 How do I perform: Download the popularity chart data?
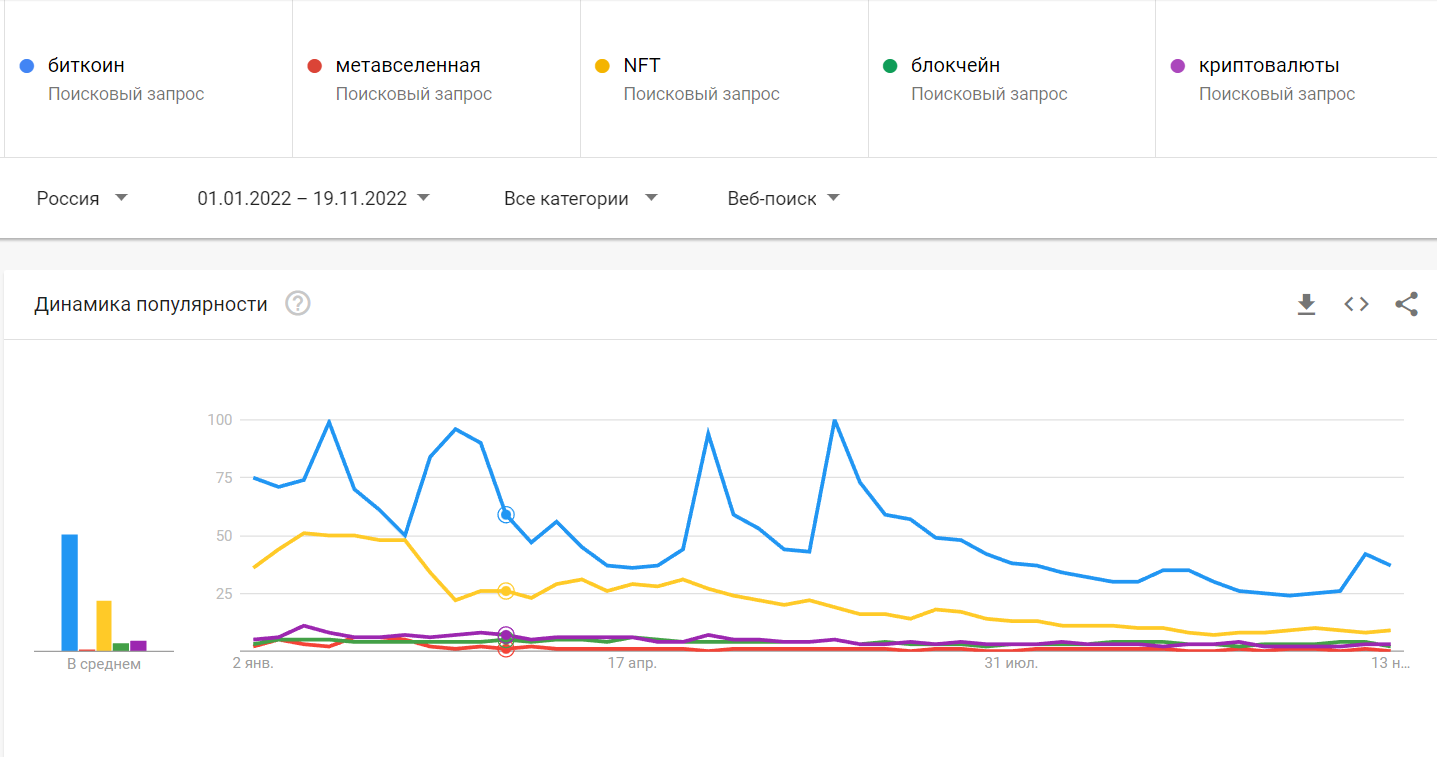[x=1306, y=304]
